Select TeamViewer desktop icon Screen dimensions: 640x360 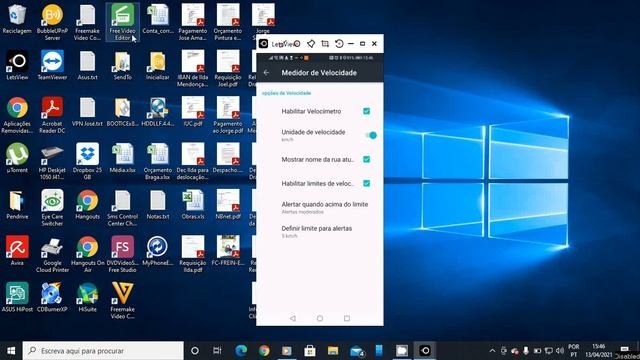[52, 65]
